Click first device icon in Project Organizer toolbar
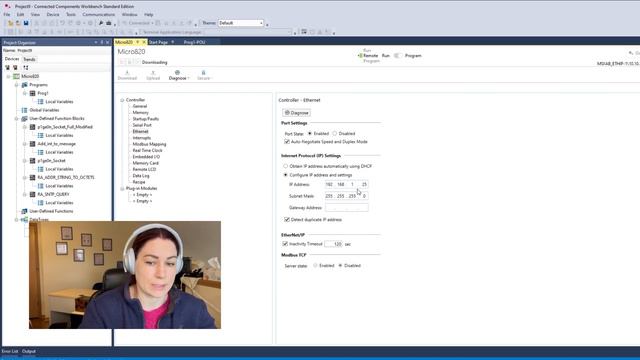640x360 pixels. tap(7, 67)
